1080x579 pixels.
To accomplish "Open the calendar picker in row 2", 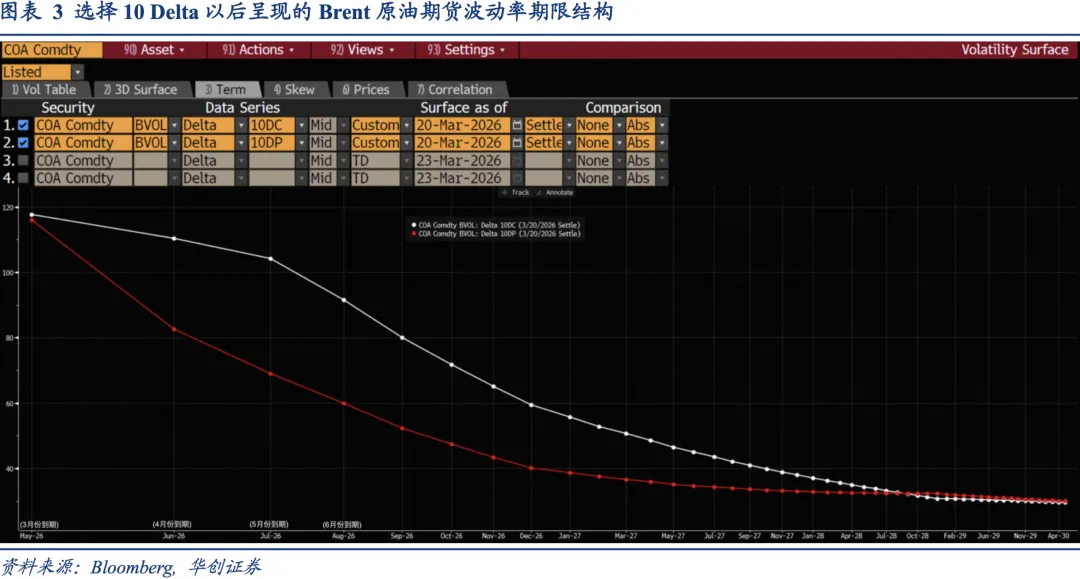I will [x=517, y=143].
